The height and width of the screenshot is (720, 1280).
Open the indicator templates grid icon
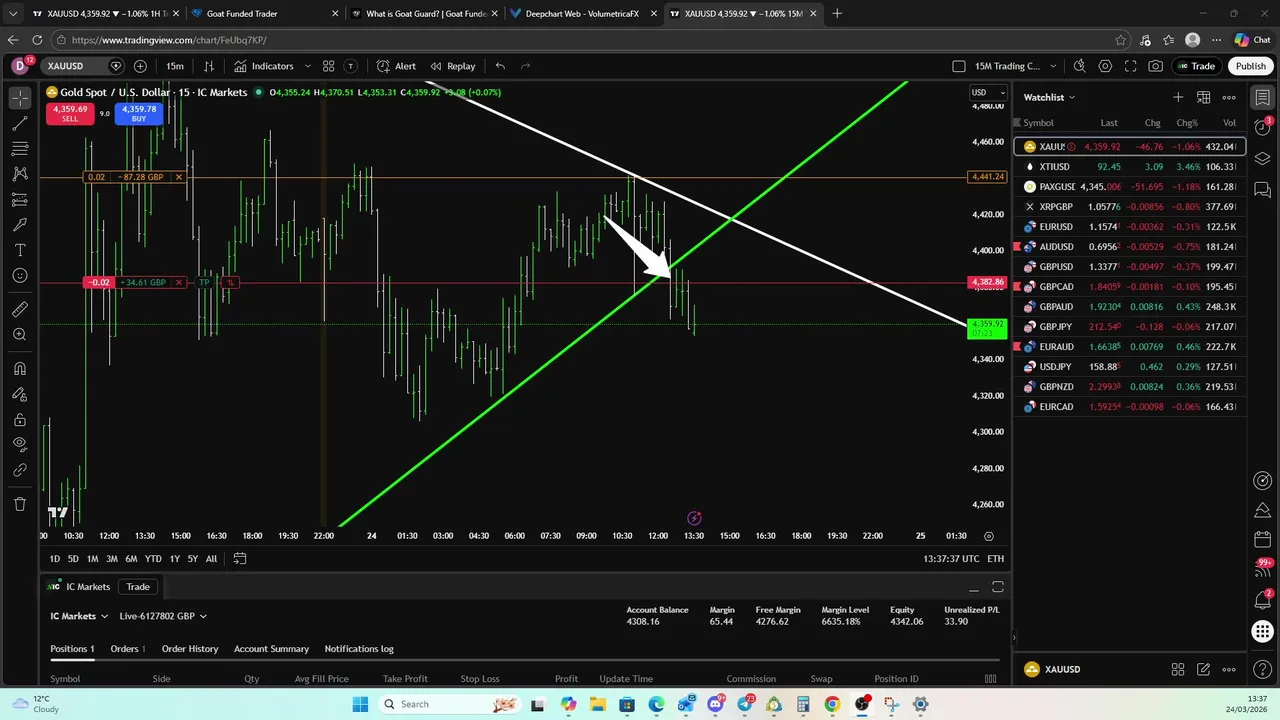click(328, 66)
